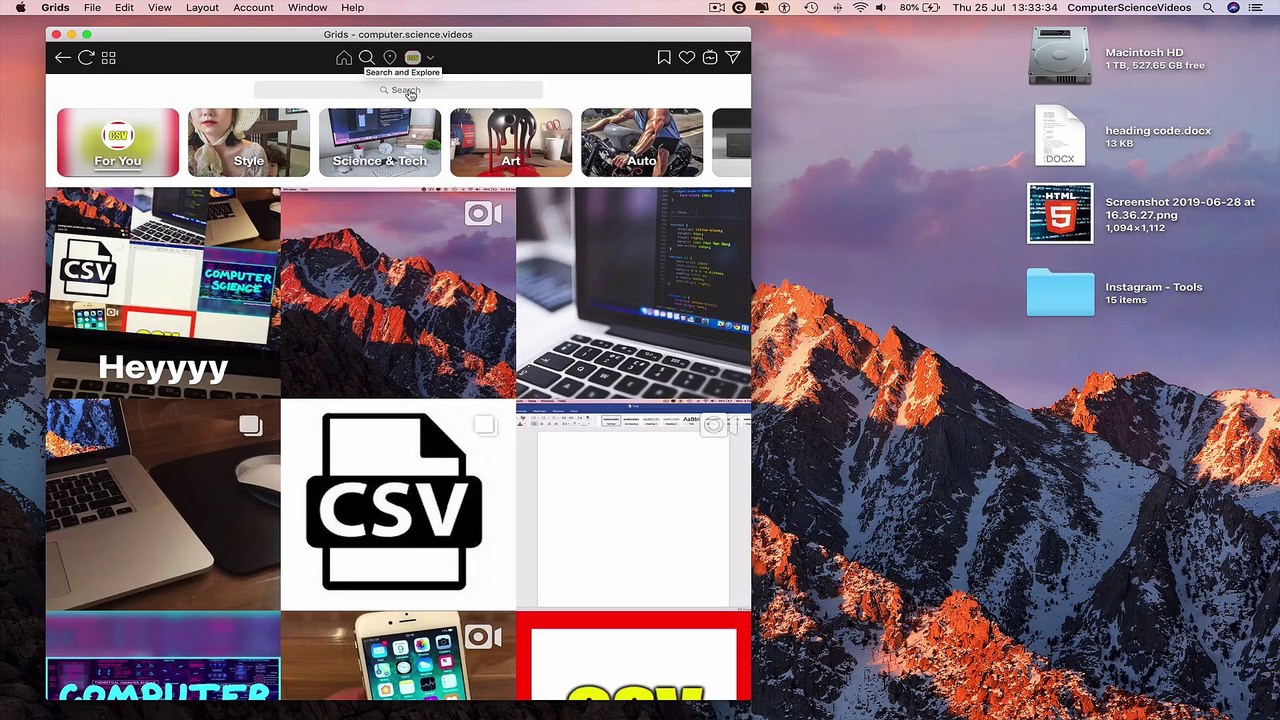The height and width of the screenshot is (720, 1280).
Task: Open the screen mirroring display menu icon
Action: tap(762, 8)
